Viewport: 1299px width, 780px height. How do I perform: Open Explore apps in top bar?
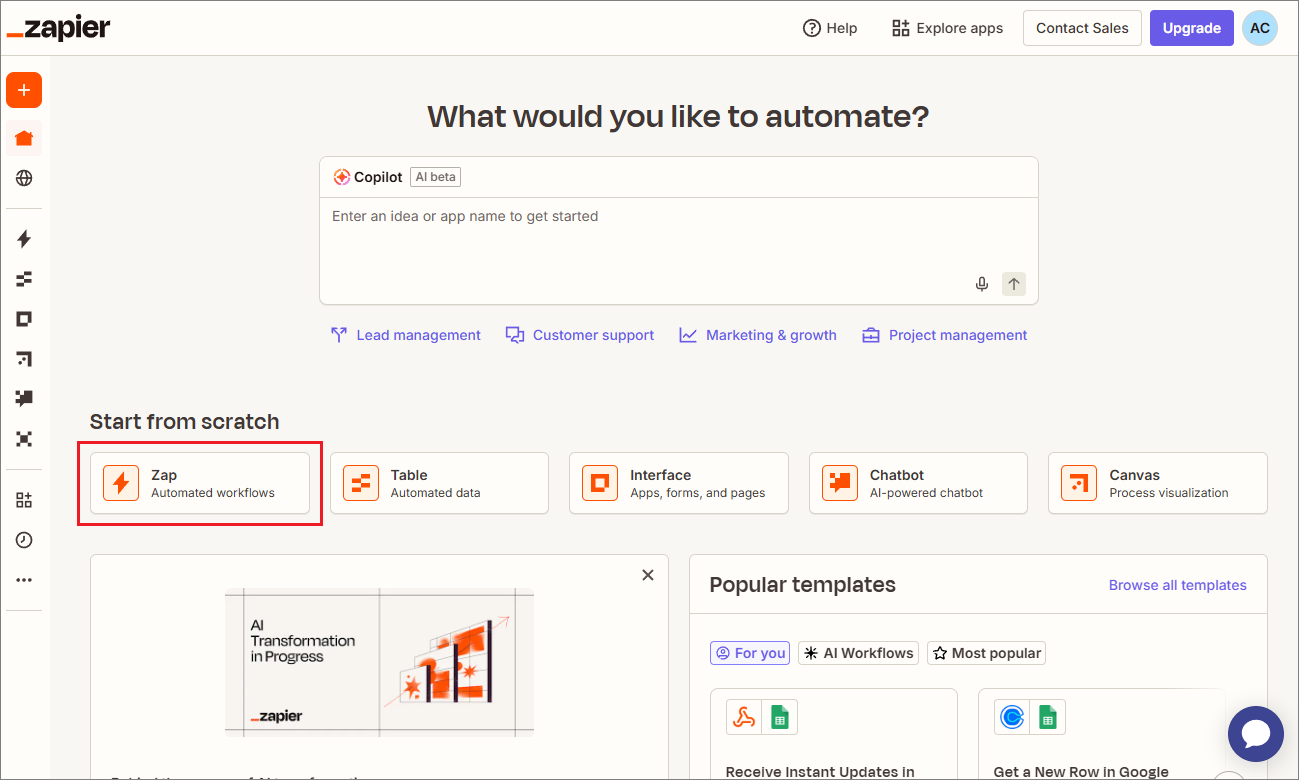tap(947, 28)
